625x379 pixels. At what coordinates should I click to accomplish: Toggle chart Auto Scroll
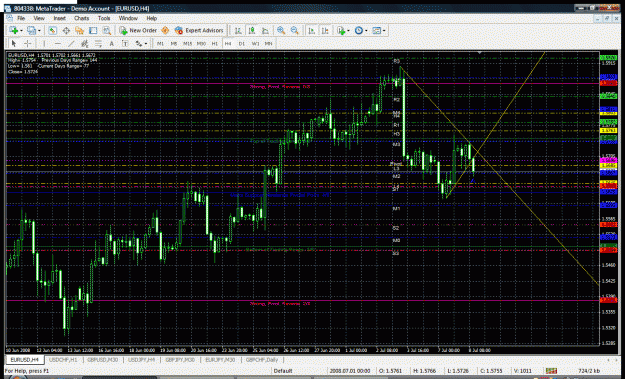coord(312,30)
